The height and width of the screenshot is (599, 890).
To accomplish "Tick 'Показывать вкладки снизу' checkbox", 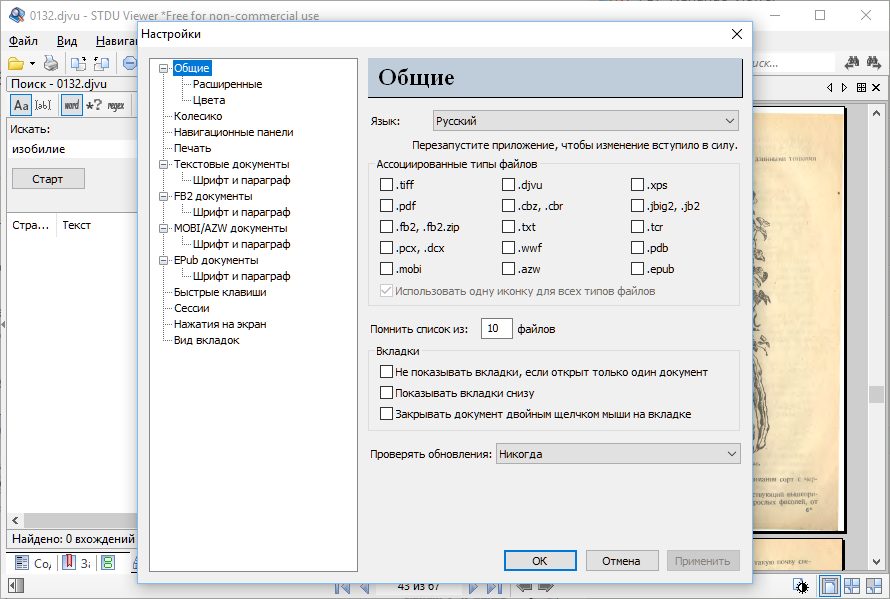I will [387, 393].
